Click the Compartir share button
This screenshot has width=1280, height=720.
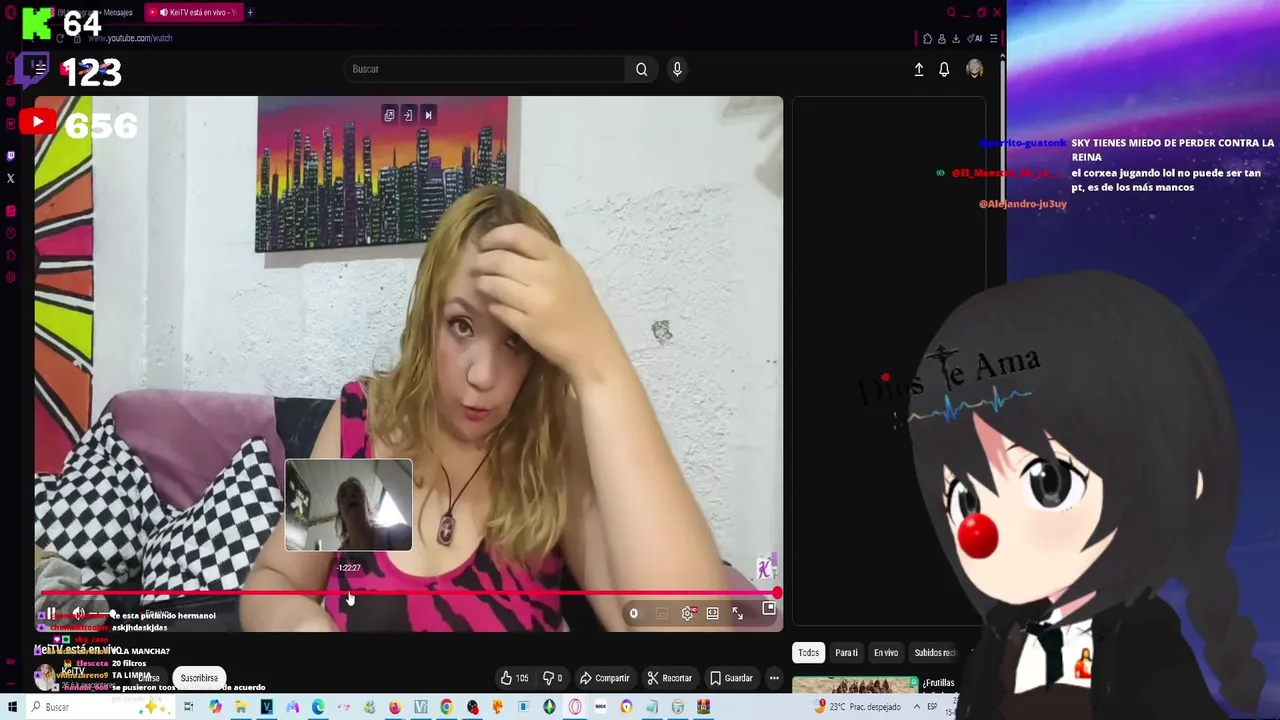pos(604,678)
